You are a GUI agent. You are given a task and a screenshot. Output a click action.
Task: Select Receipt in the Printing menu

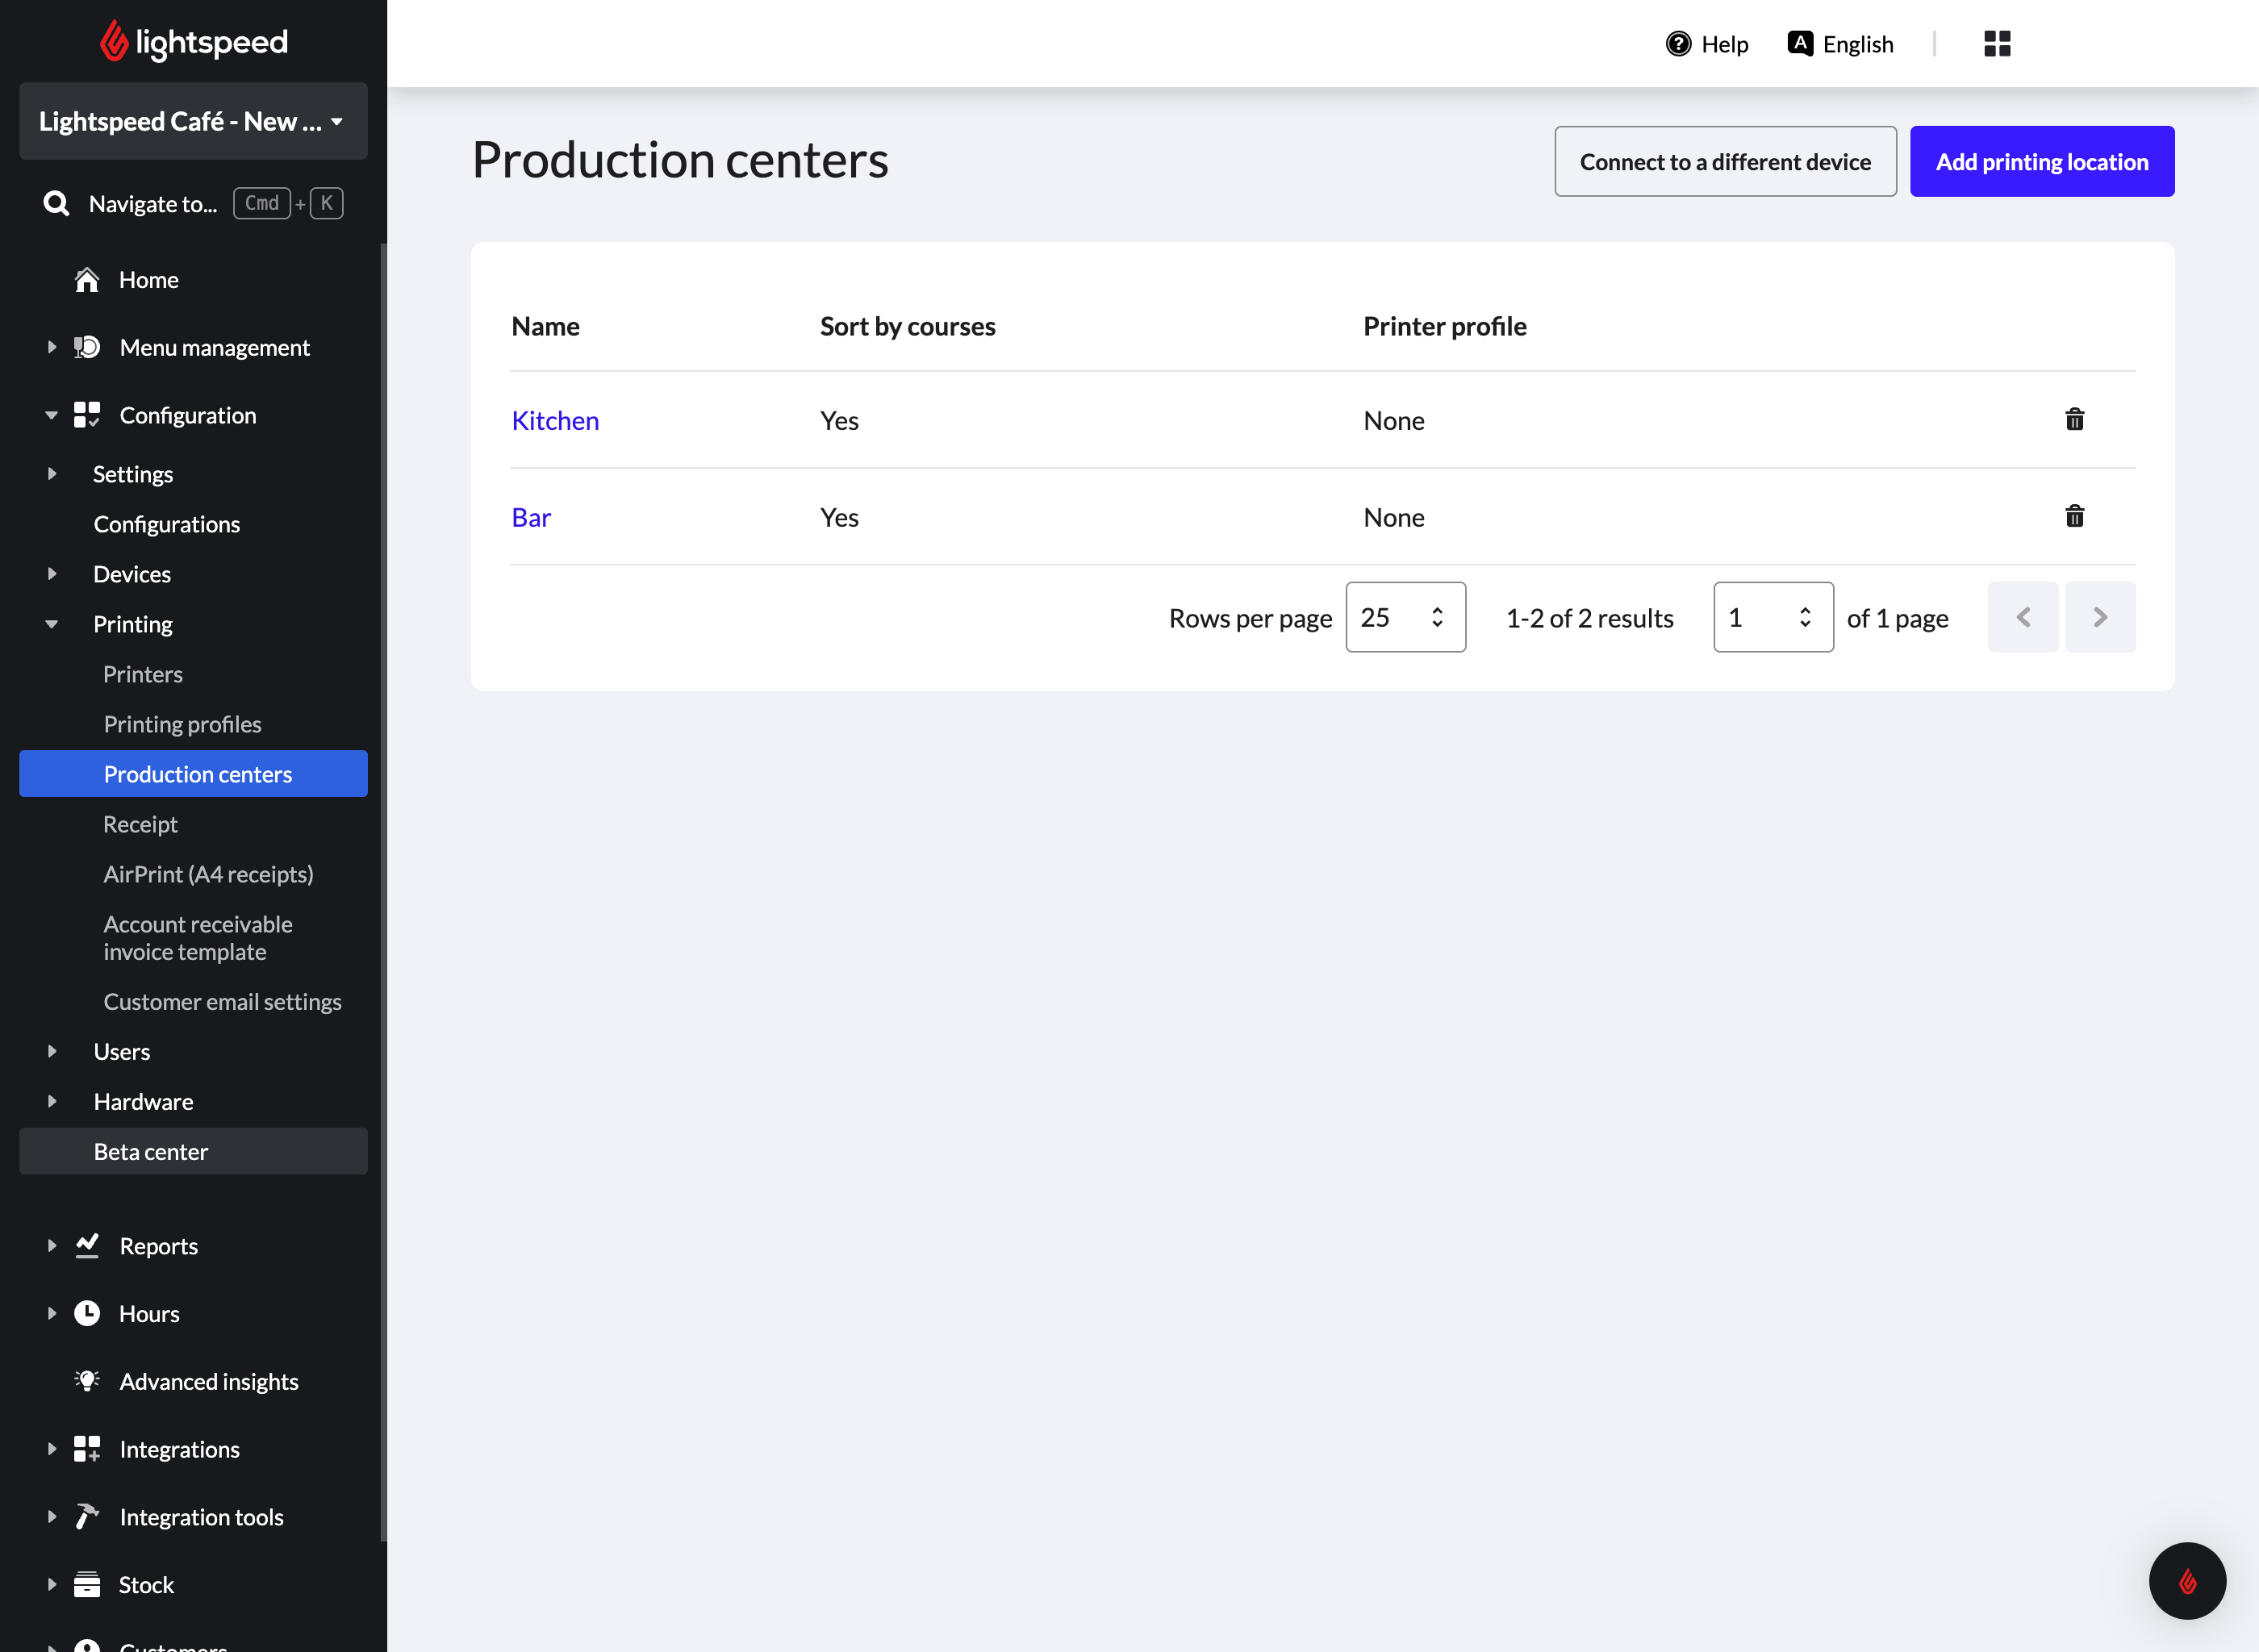pos(140,824)
